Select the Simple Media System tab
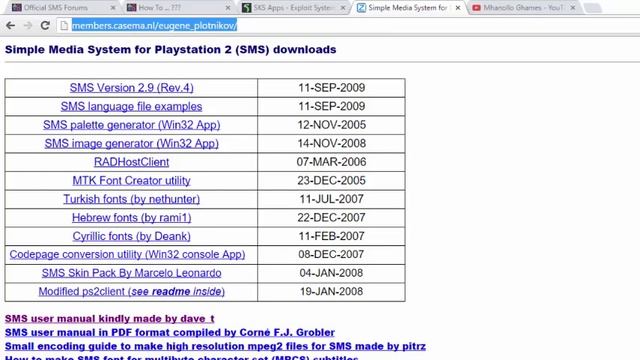640x360 pixels. click(x=408, y=7)
